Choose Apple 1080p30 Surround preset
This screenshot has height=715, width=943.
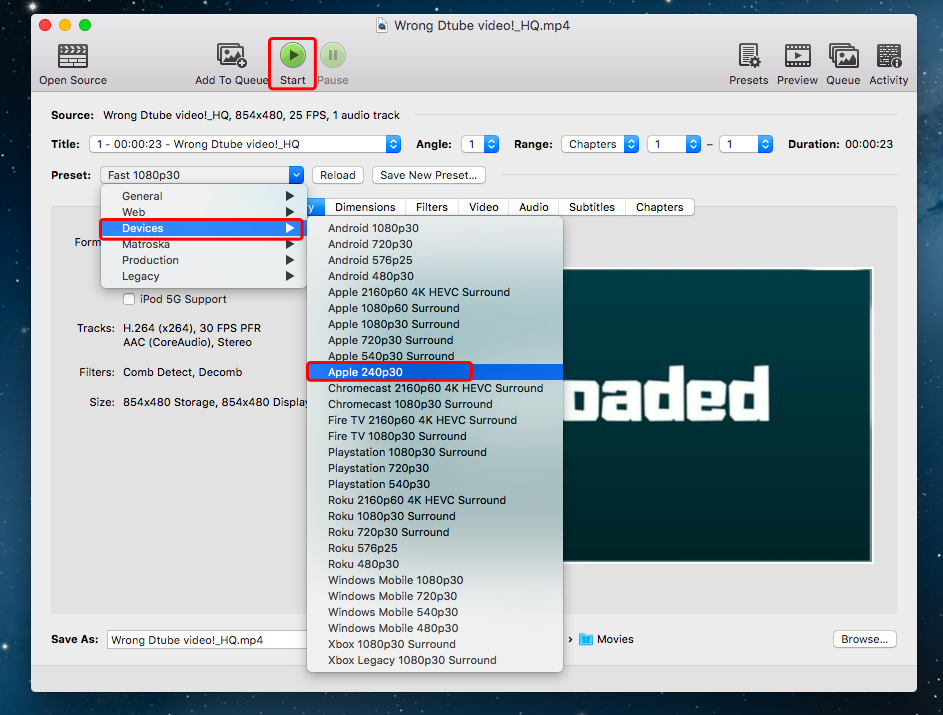click(435, 324)
